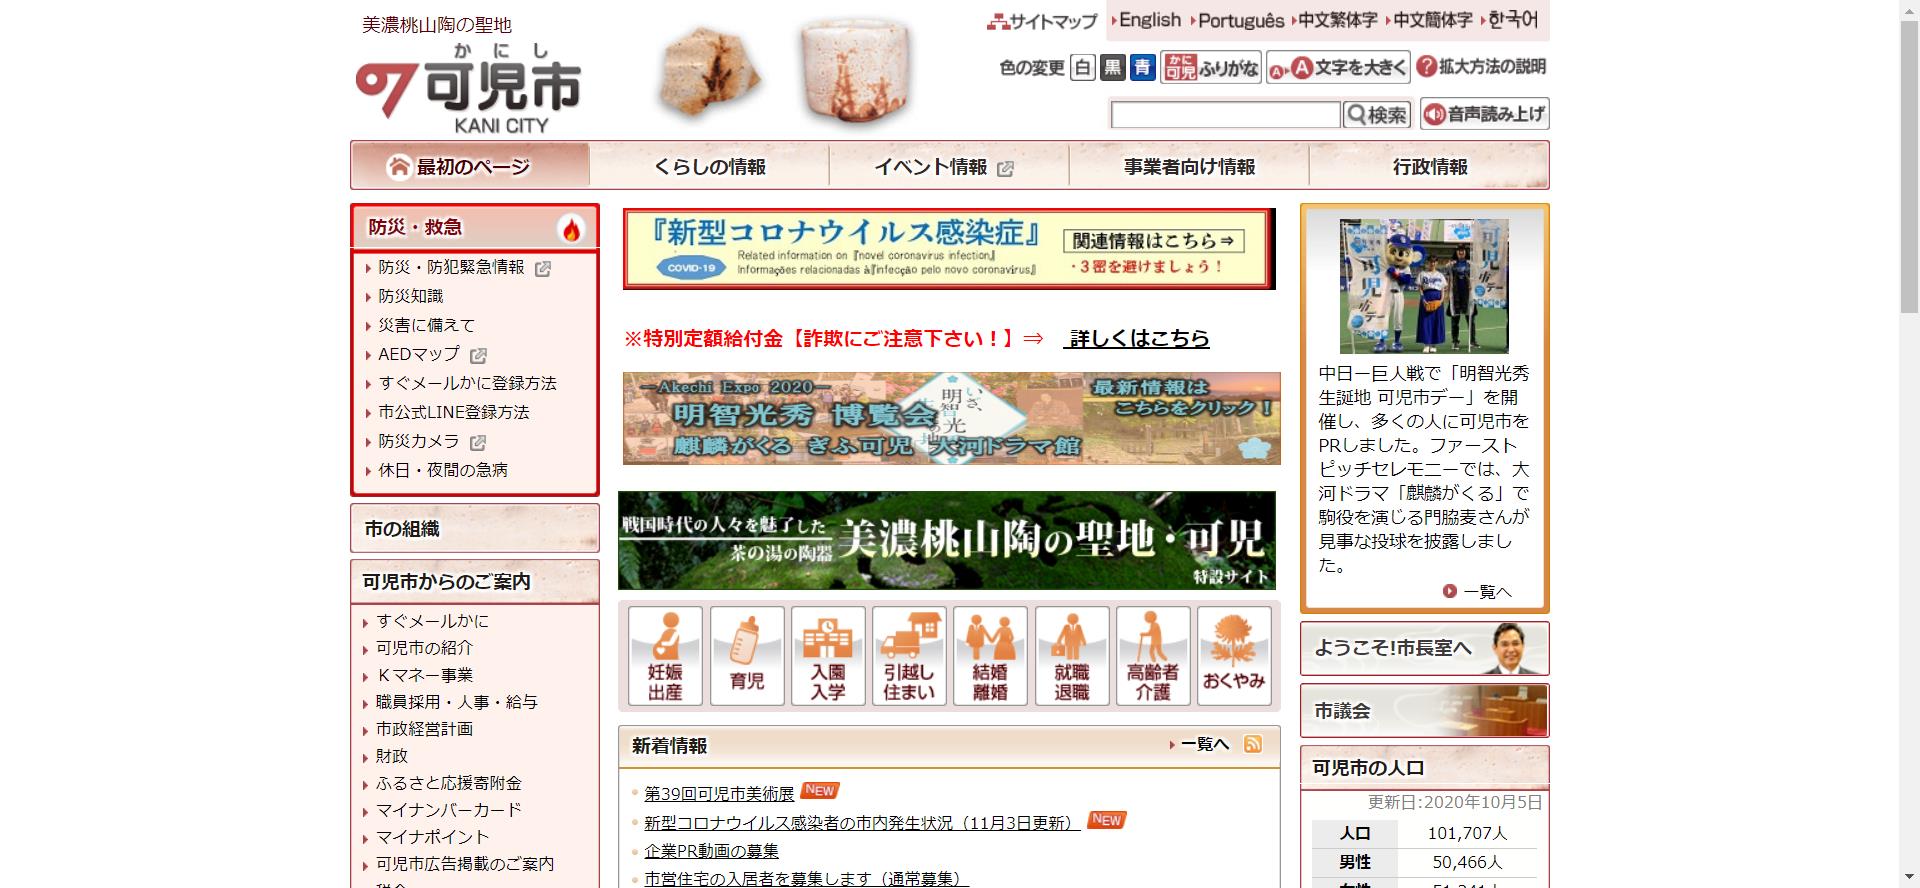Click 詳しくはこちら link for 特別定額給付金
The width and height of the screenshot is (1920, 888).
coord(1139,338)
